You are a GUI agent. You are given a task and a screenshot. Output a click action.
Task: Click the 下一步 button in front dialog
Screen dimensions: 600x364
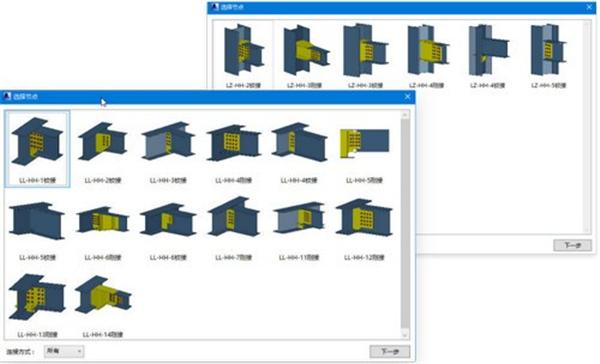tap(390, 351)
